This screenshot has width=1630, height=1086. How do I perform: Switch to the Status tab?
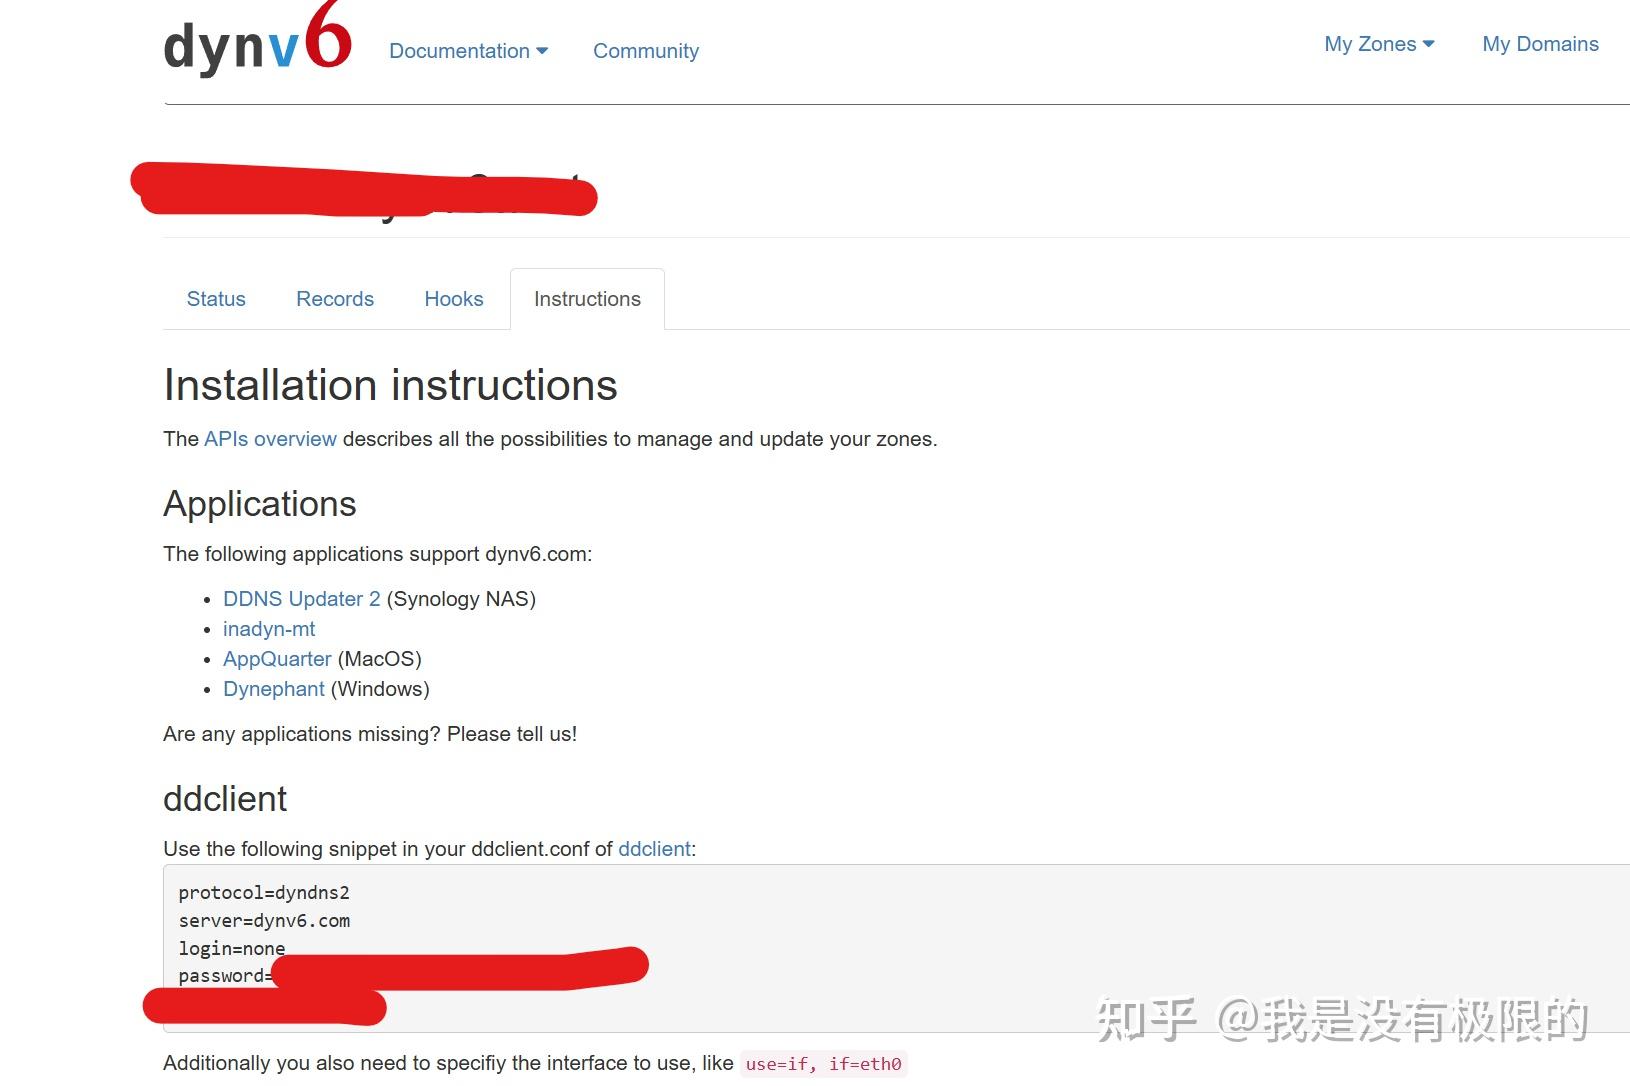click(215, 298)
